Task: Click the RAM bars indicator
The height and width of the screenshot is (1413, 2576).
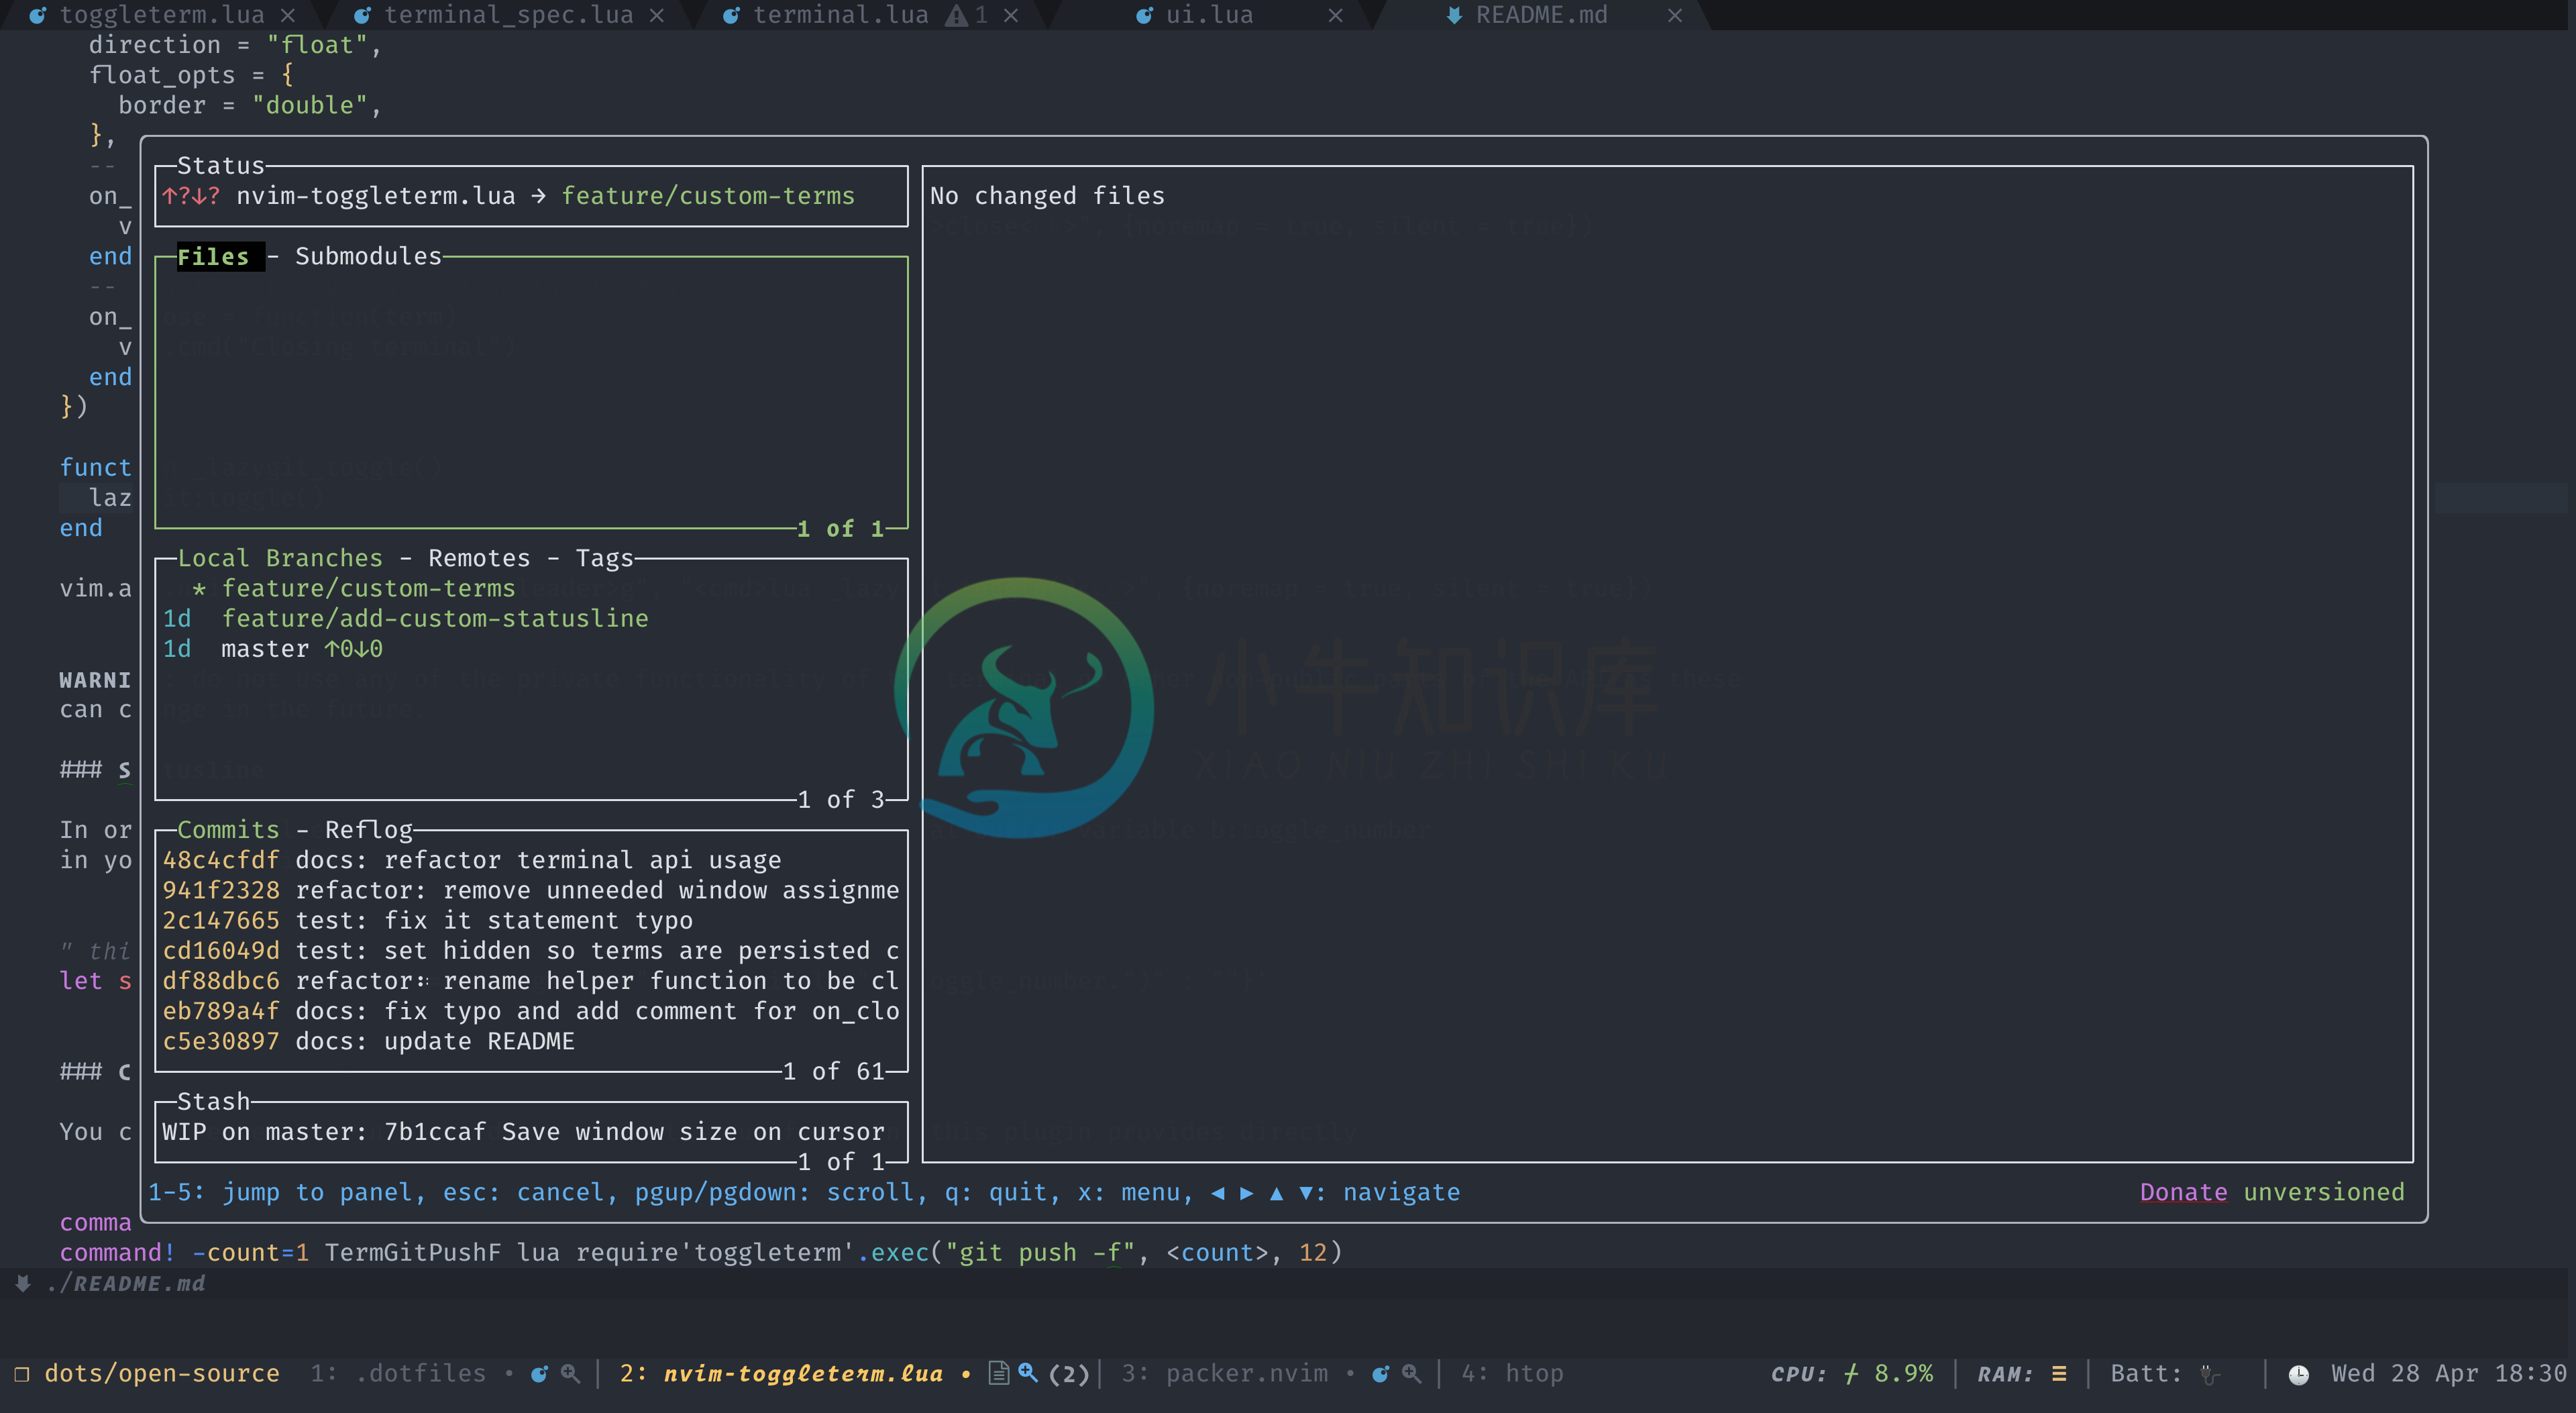Action: pos(2059,1374)
